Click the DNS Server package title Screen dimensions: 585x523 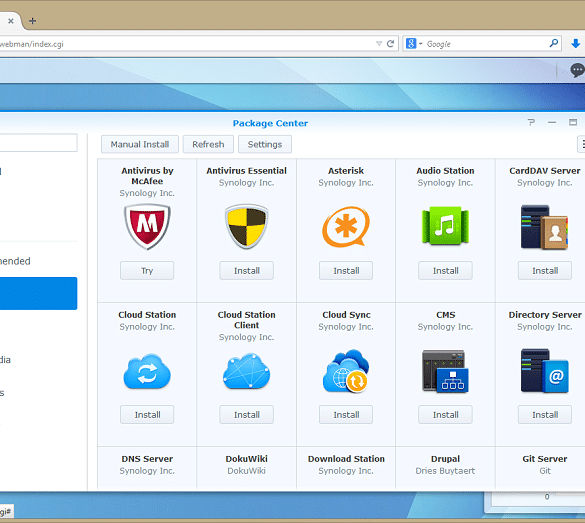147,458
